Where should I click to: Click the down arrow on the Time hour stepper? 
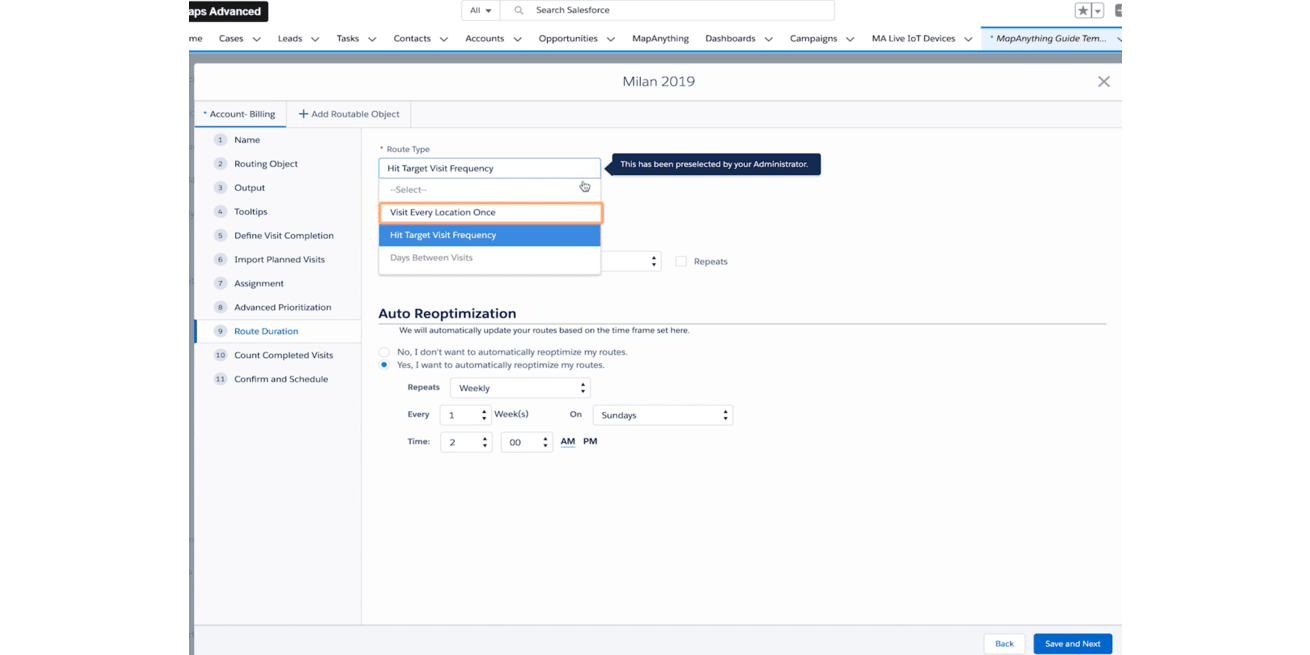(x=484, y=446)
